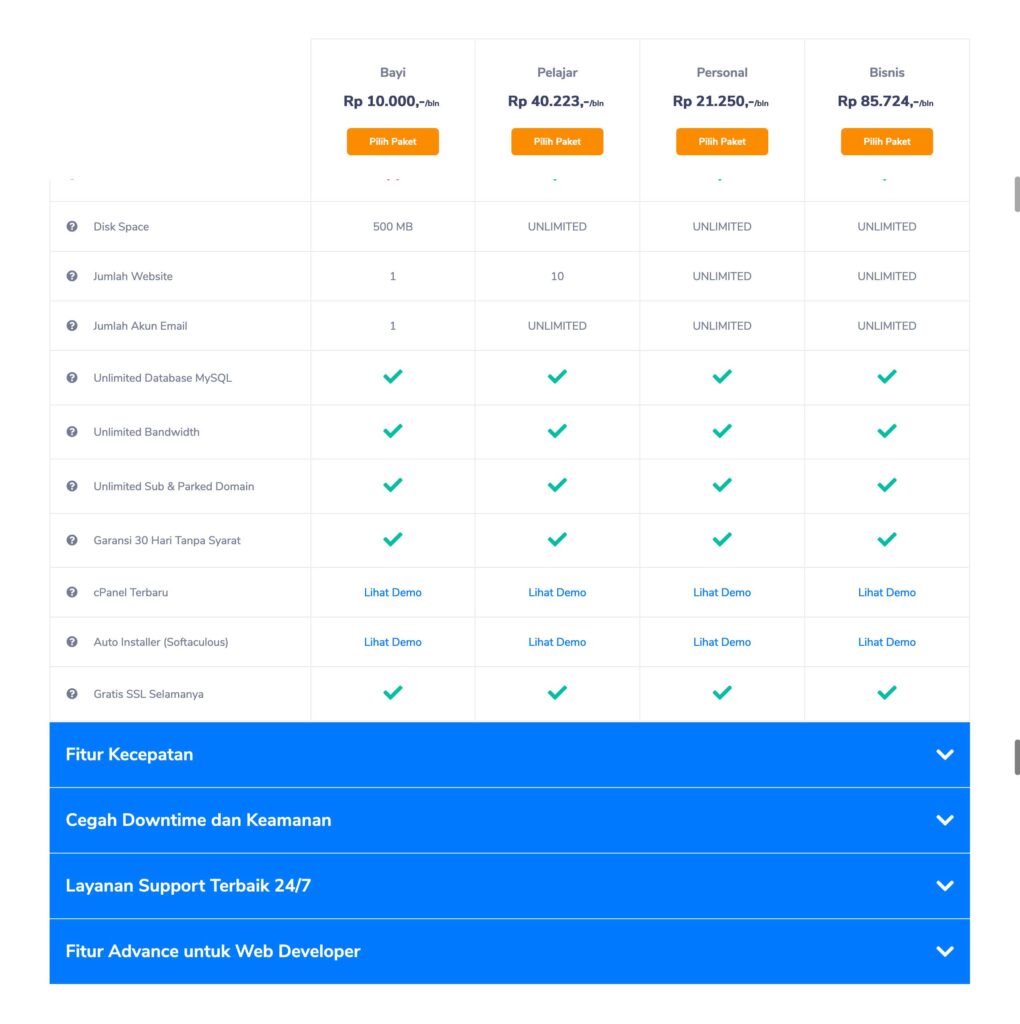Click the Rp 21.250 price
1020x1024 pixels.
720,101
